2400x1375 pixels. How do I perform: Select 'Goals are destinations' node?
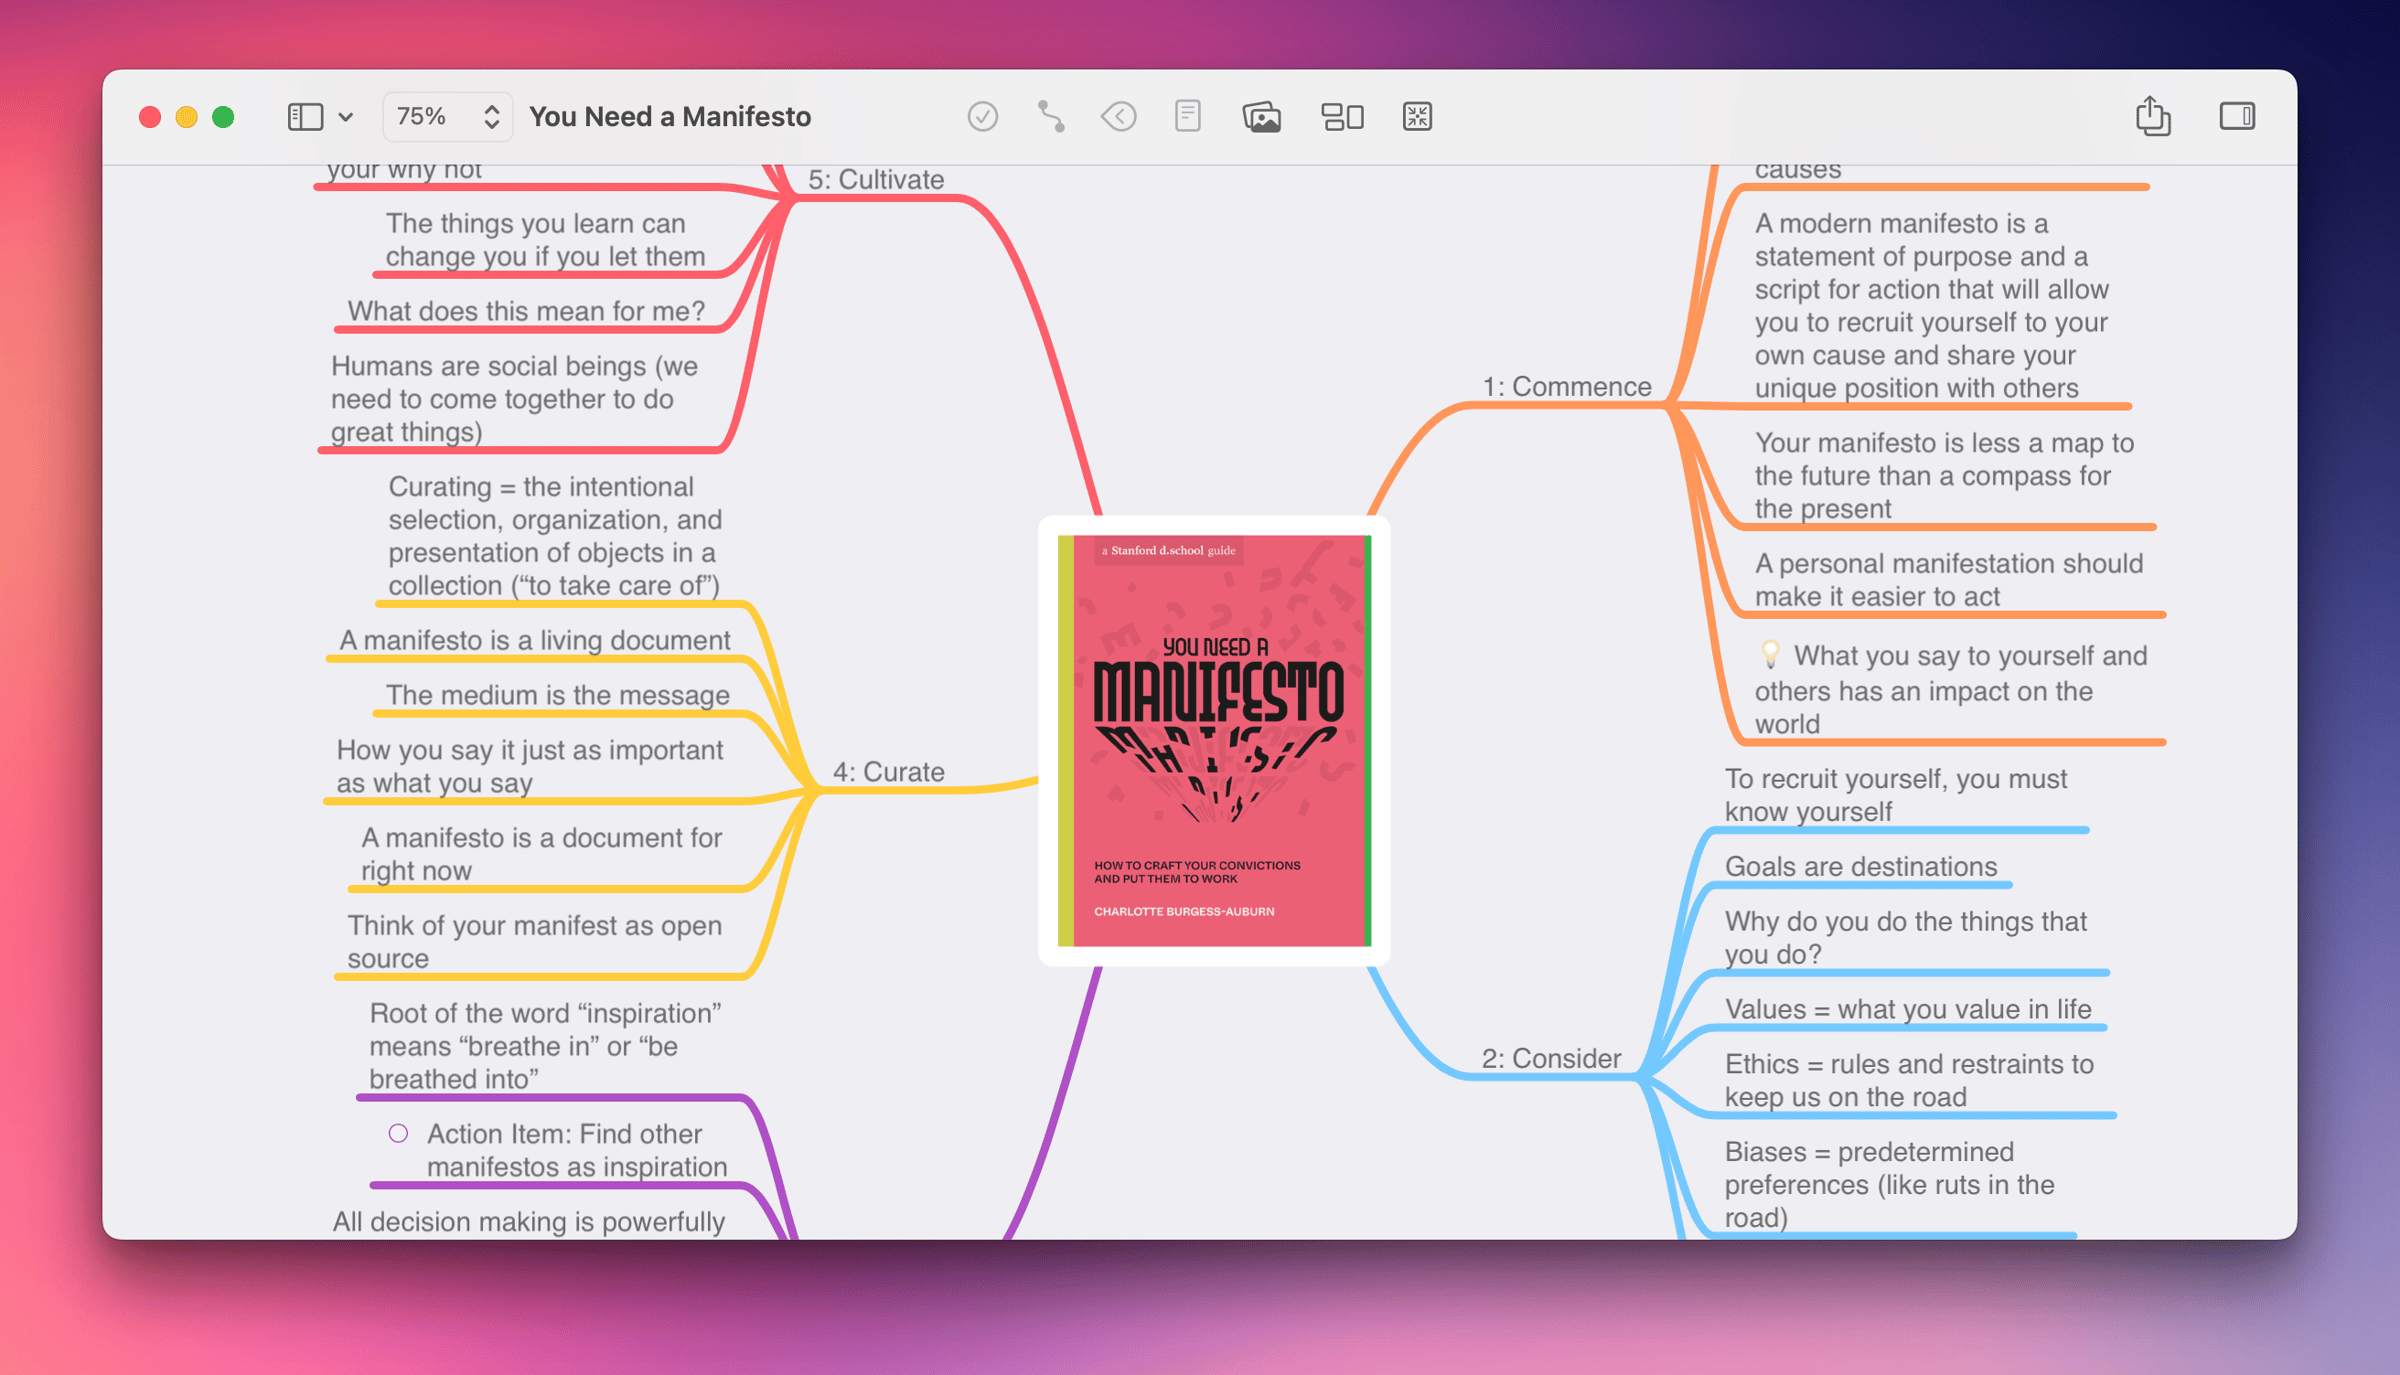tap(1860, 866)
